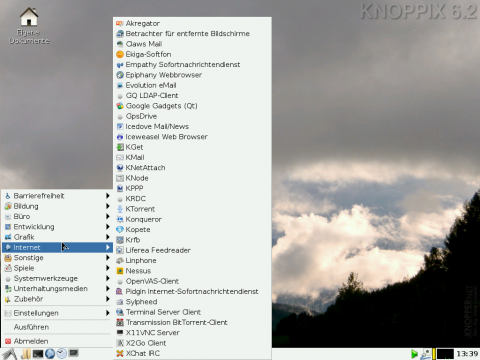Start KMail
Screen dimensions: 480x360
pyautogui.click(x=192, y=158)
